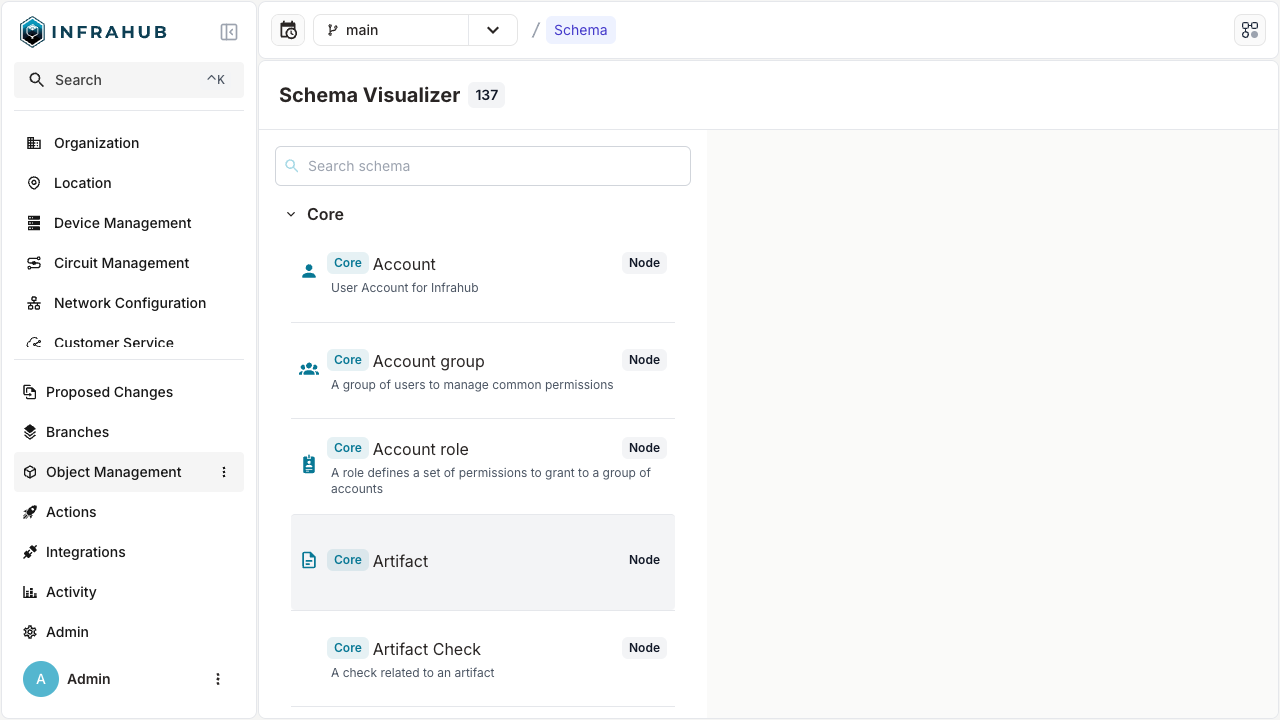Click the Search schema input field

483,165
